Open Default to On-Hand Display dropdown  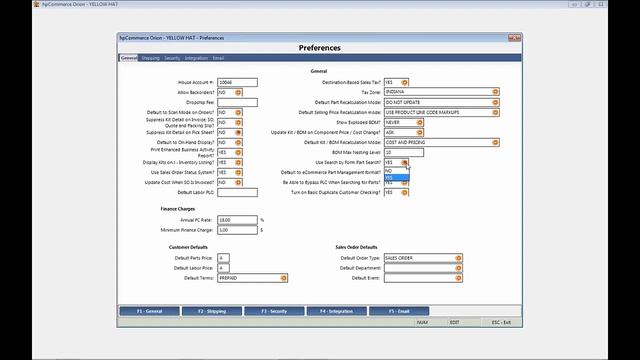tap(238, 142)
